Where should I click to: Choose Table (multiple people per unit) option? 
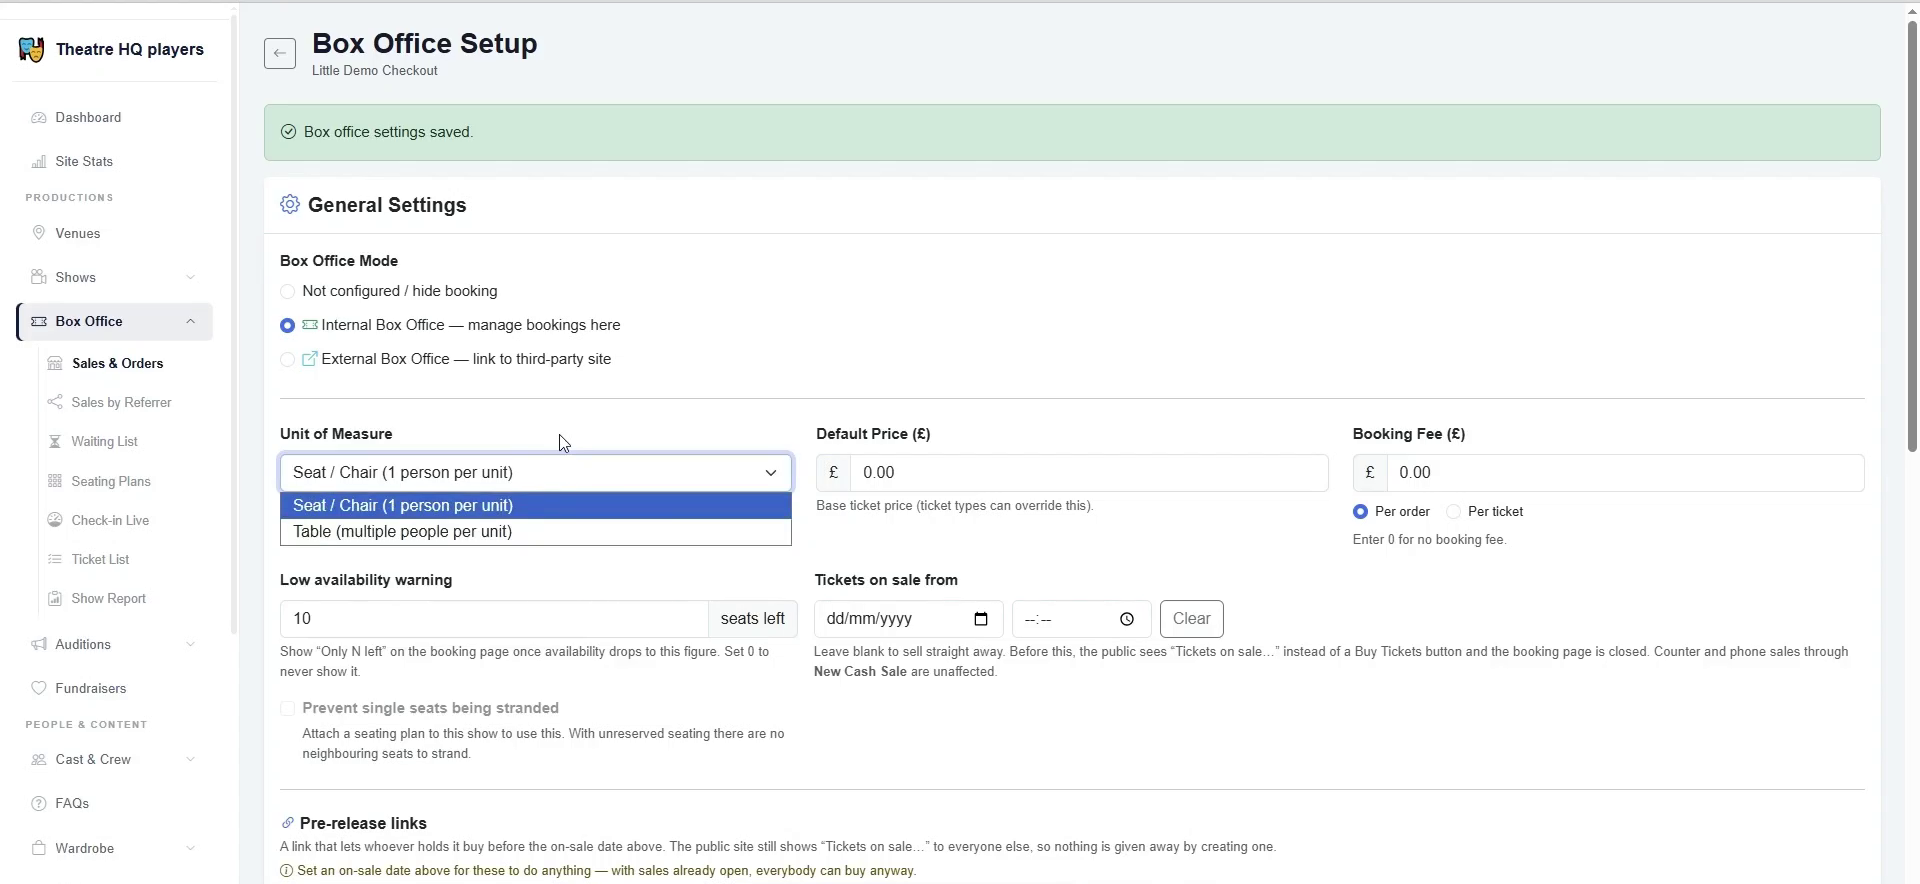coord(536,531)
